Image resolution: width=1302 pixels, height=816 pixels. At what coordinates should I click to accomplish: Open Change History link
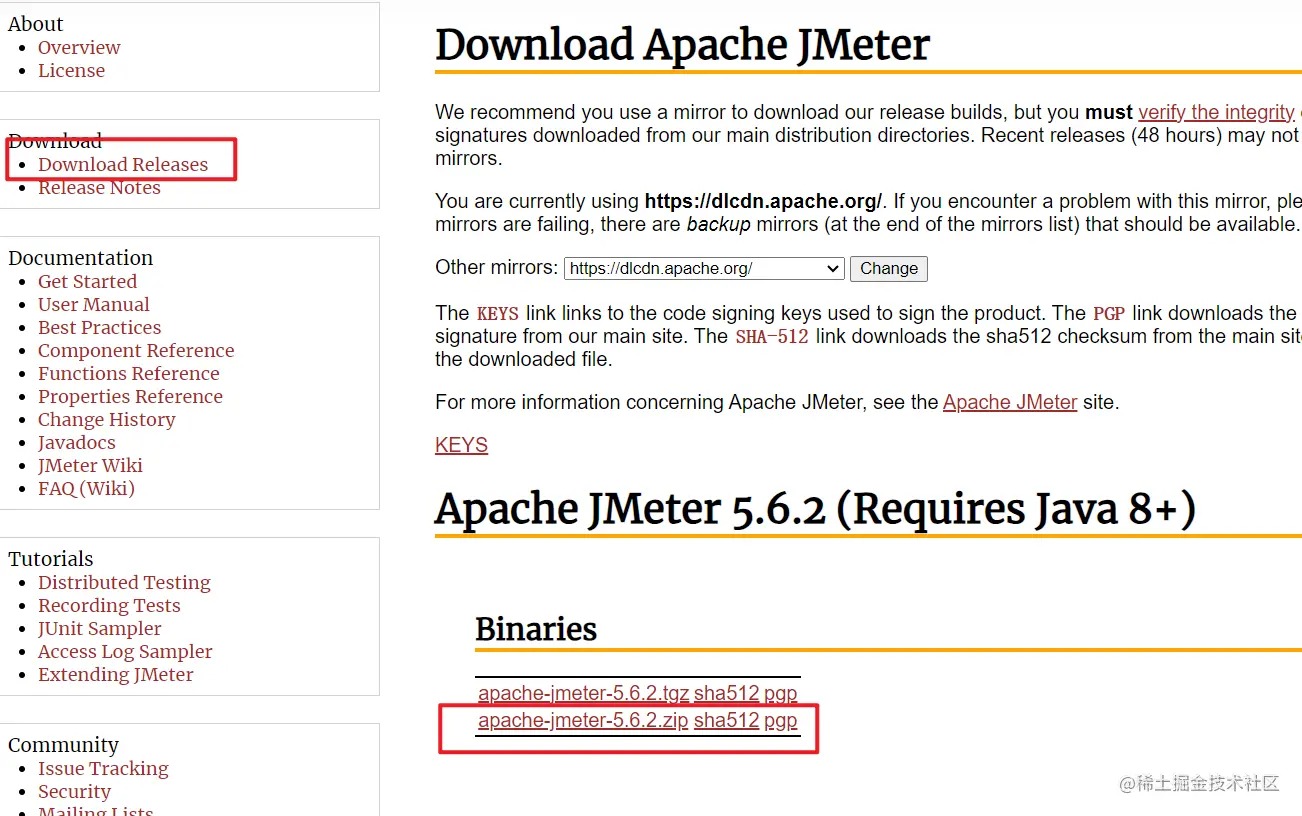[x=107, y=420]
